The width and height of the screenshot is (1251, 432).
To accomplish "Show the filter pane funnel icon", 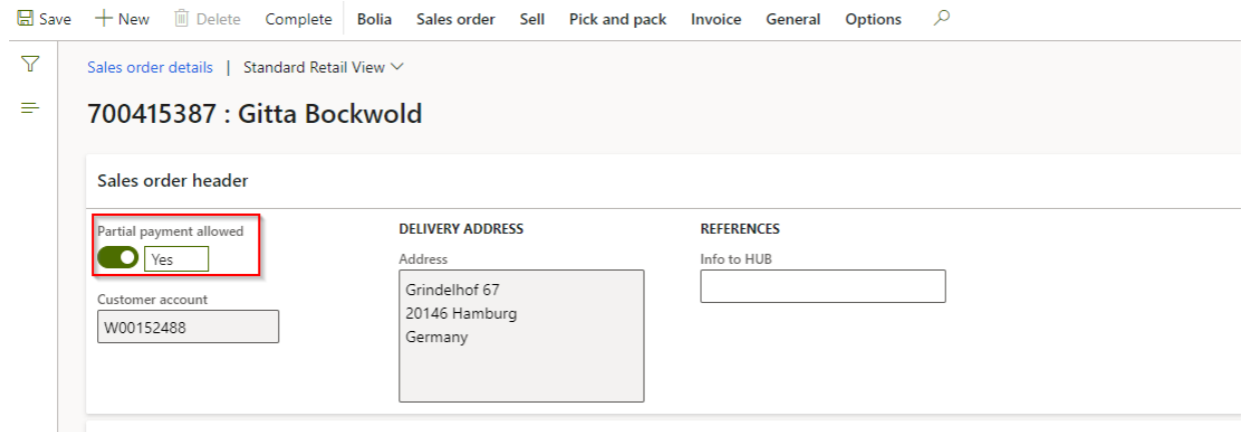I will [30, 64].
